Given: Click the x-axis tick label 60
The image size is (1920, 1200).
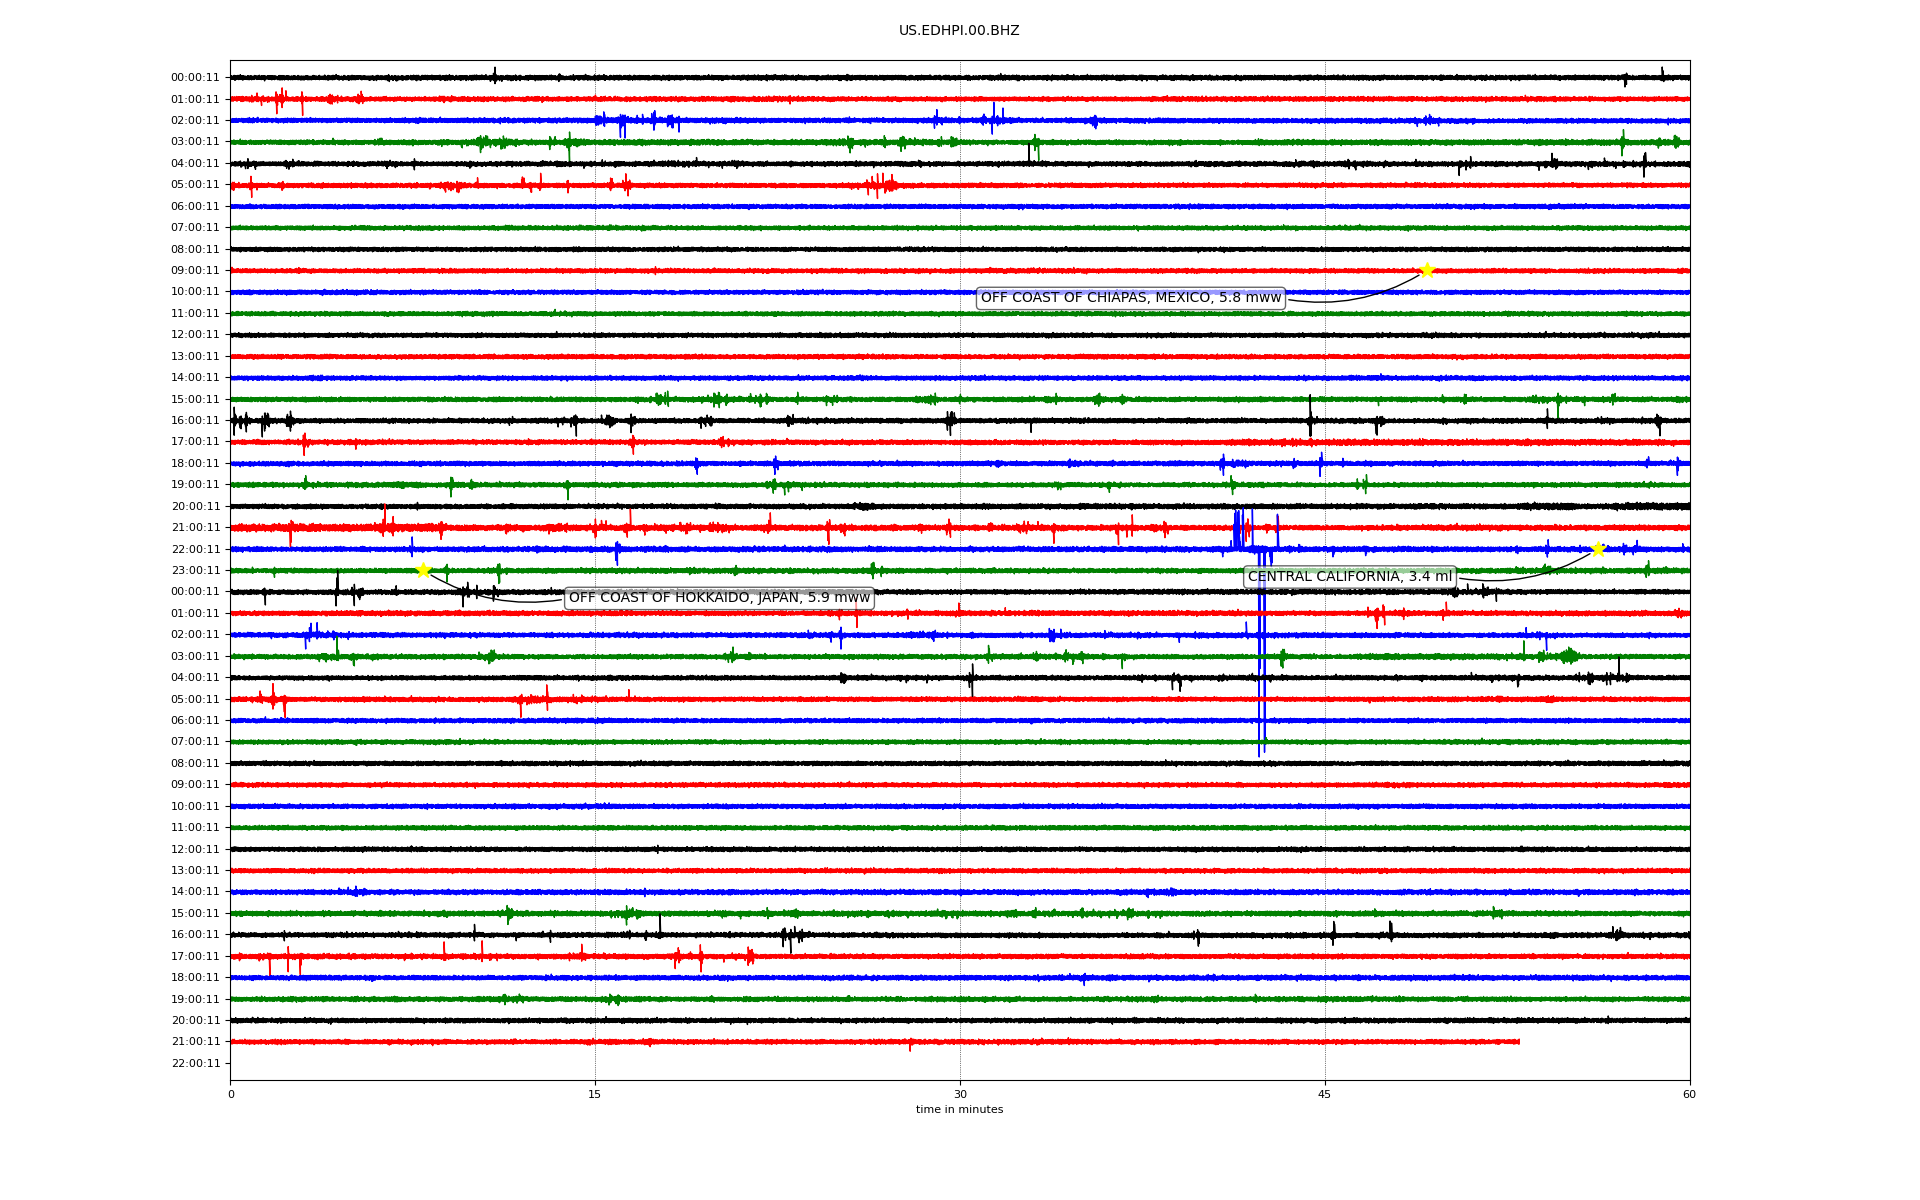Looking at the screenshot, I should coord(1689,1094).
